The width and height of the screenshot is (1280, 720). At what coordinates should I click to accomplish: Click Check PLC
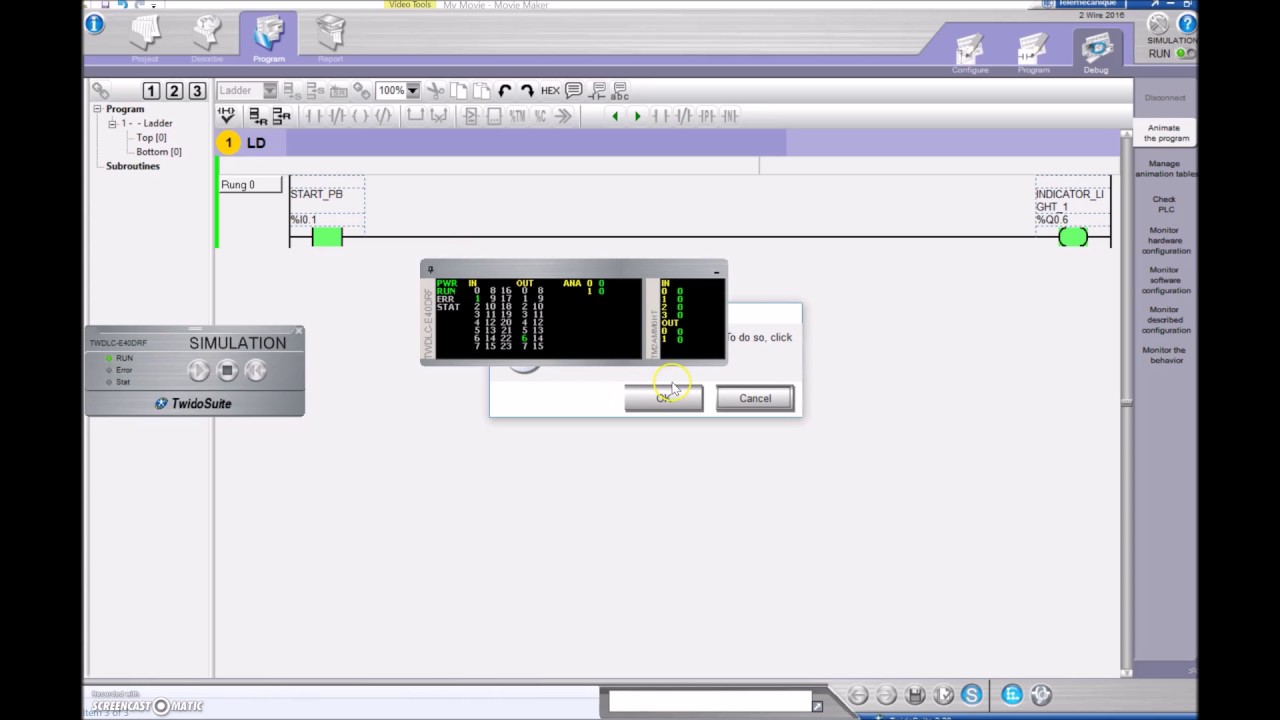point(1164,204)
